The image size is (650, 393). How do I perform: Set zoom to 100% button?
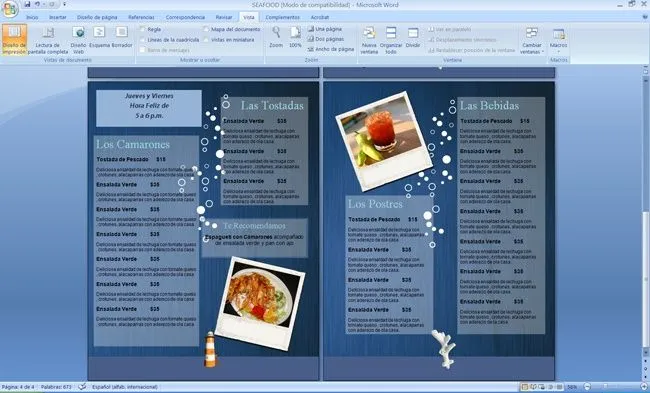295,37
